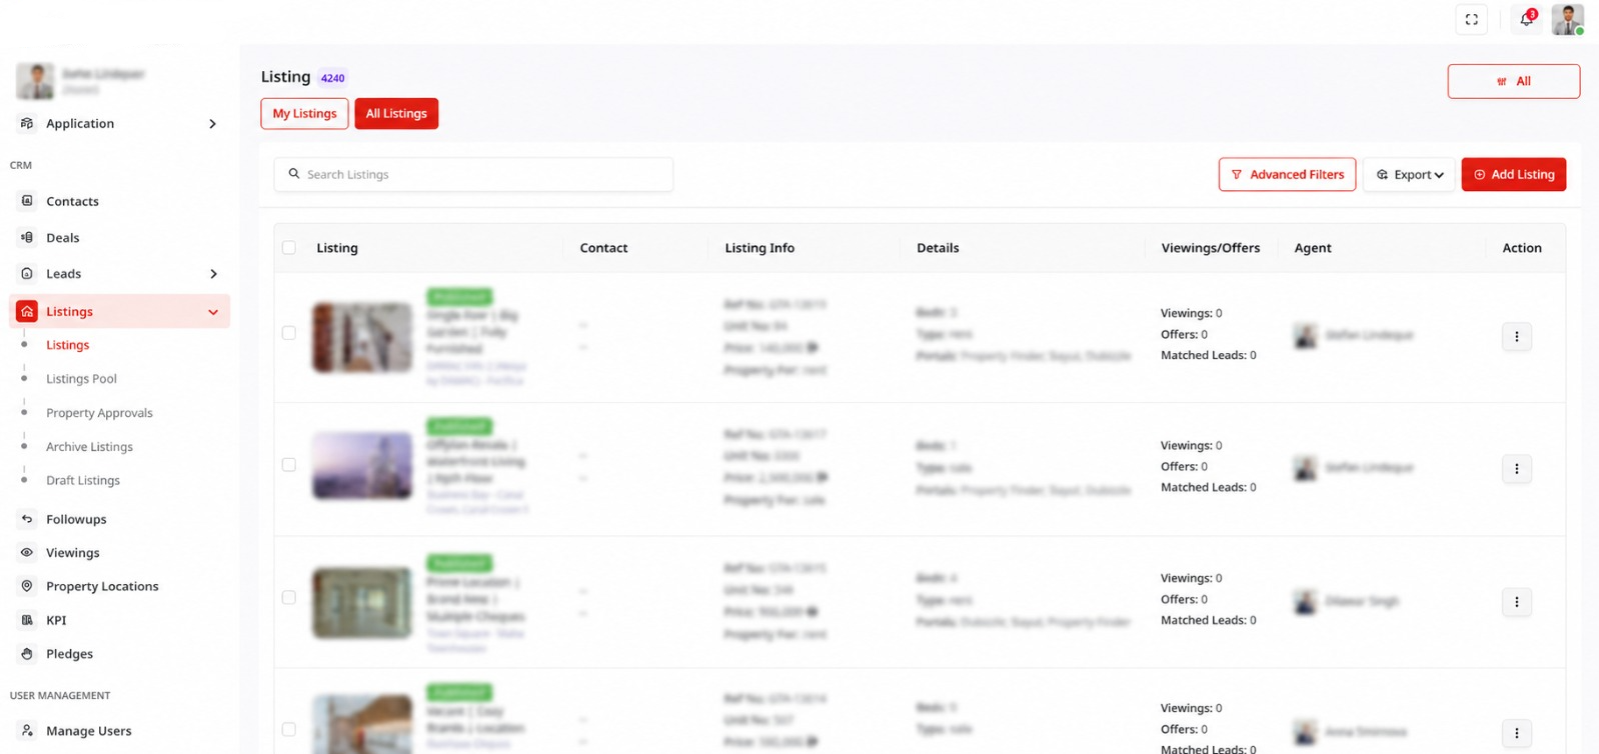Toggle fullscreen mode icon
The image size is (1599, 754).
tap(1471, 19)
